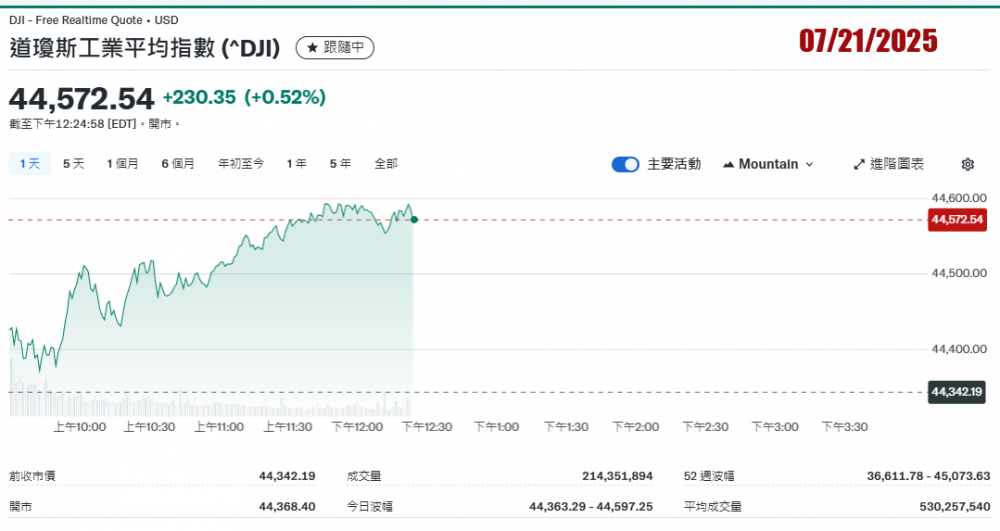The height and width of the screenshot is (531, 1000).
Task: Click the volume bars at chart bottom
Action: [x=200, y=406]
